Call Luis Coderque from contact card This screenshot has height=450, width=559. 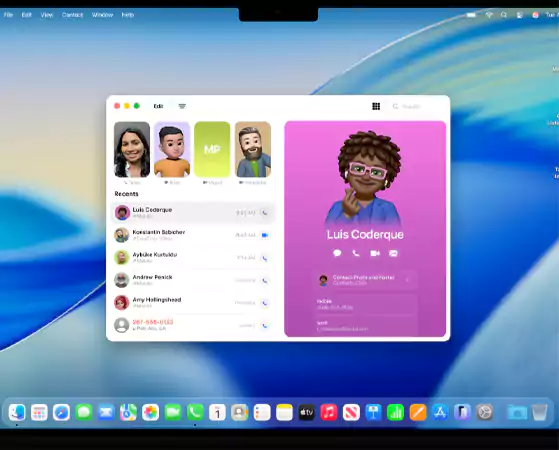356,253
